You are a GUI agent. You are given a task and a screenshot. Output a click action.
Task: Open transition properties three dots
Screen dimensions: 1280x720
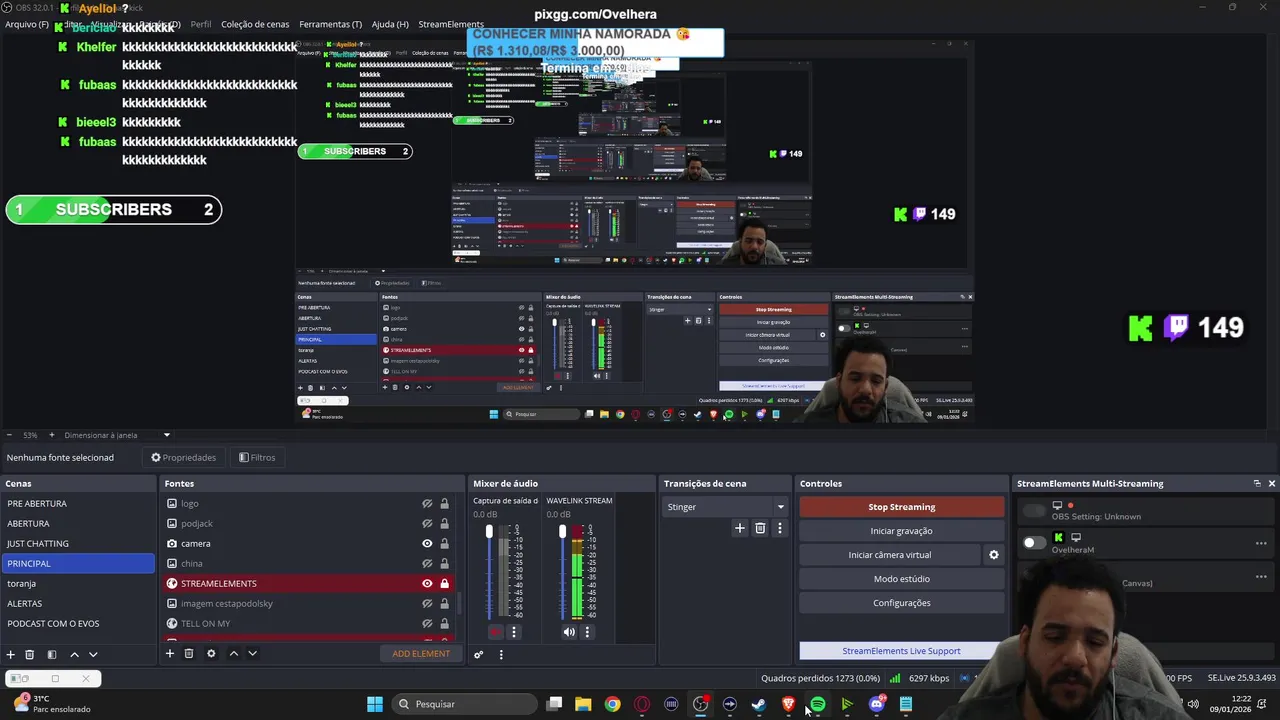click(x=780, y=528)
